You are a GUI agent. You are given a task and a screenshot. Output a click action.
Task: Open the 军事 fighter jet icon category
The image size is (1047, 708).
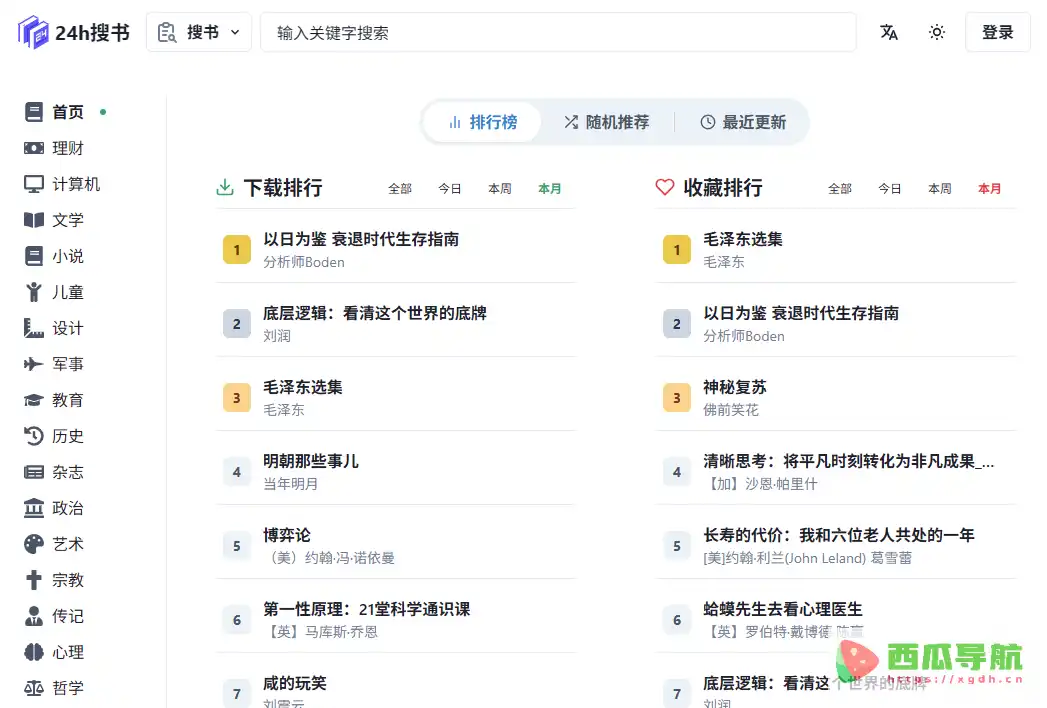click(x=33, y=364)
